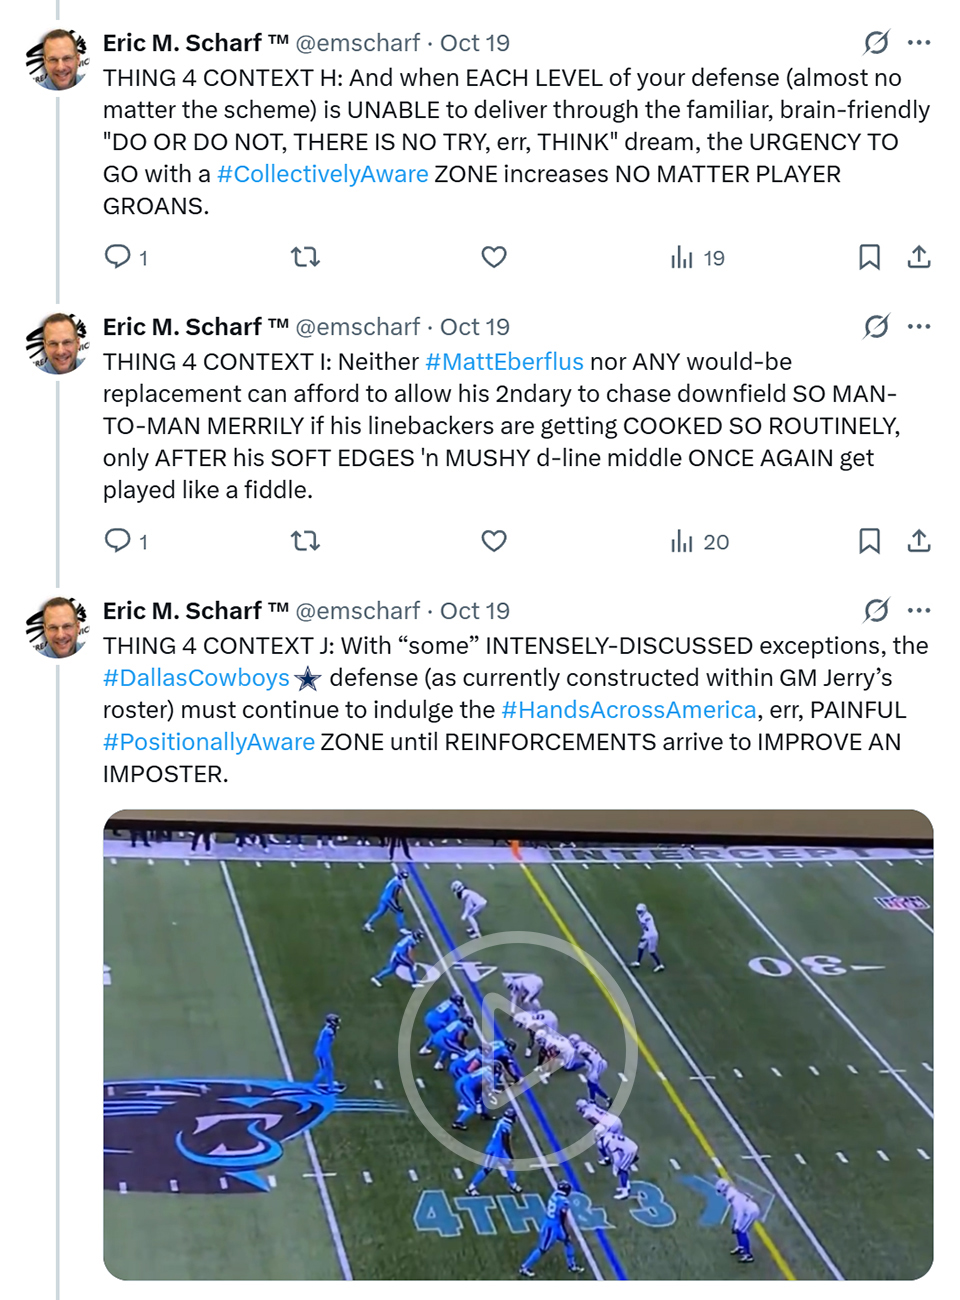
Task: Open the #CollectivelyAware hashtag
Action: (322, 174)
